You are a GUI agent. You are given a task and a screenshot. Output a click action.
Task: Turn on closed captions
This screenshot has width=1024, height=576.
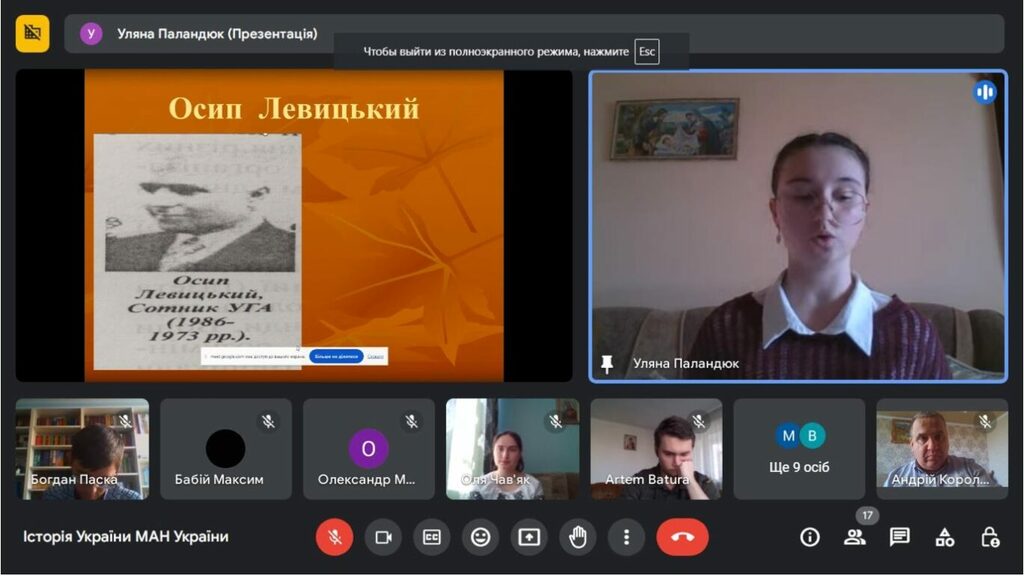[x=431, y=537]
